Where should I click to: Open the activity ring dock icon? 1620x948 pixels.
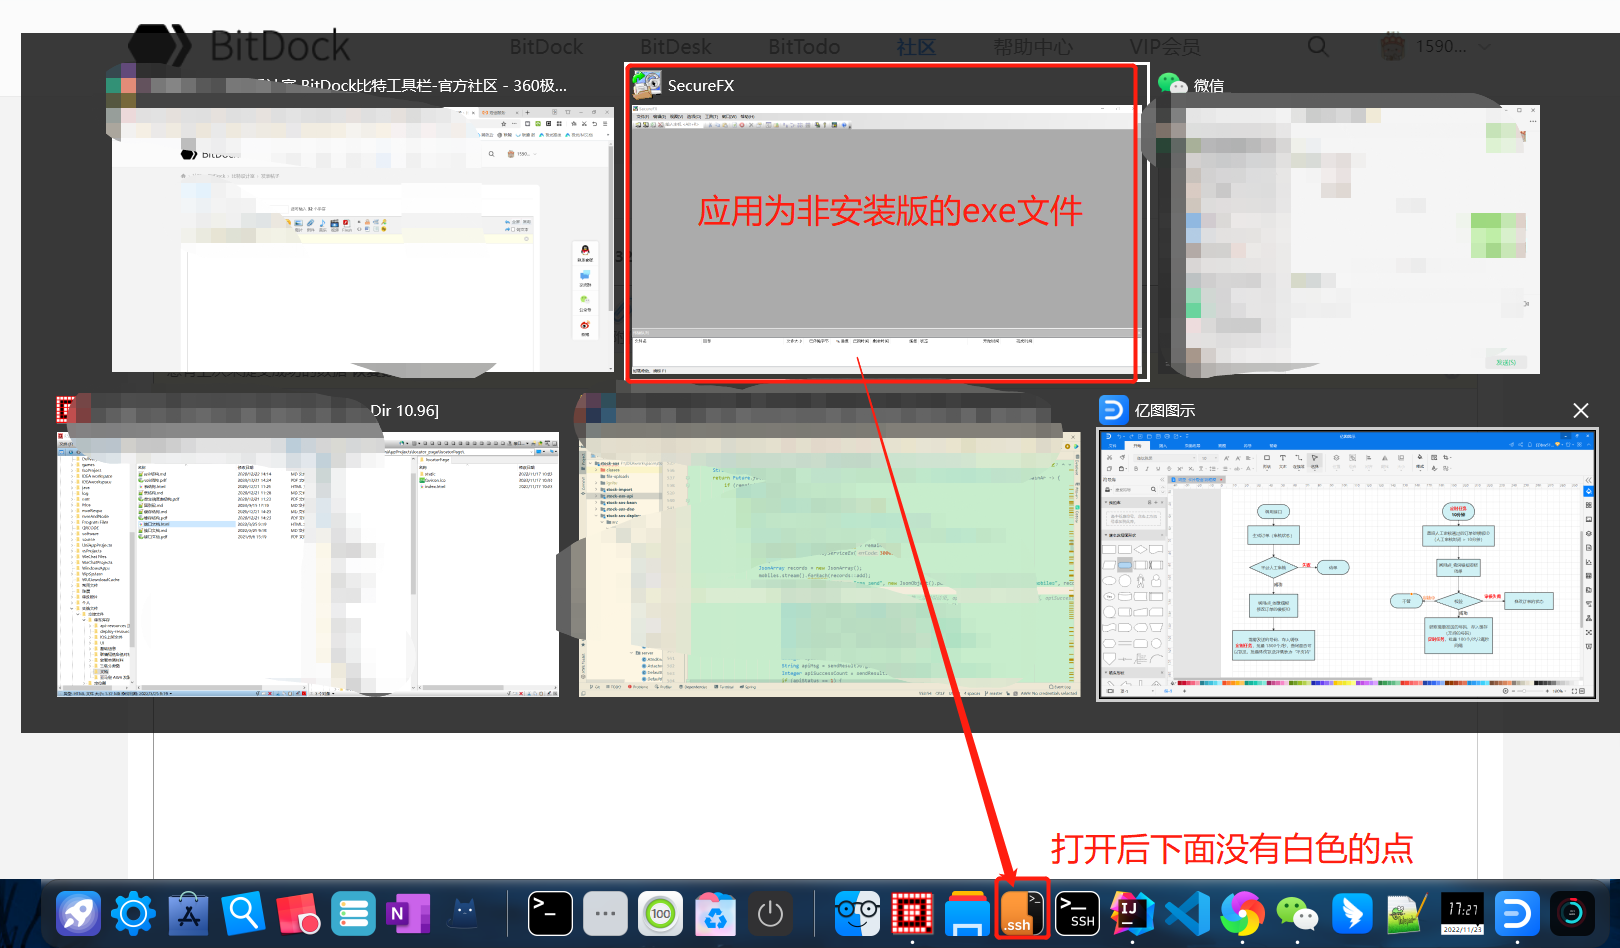(1572, 914)
